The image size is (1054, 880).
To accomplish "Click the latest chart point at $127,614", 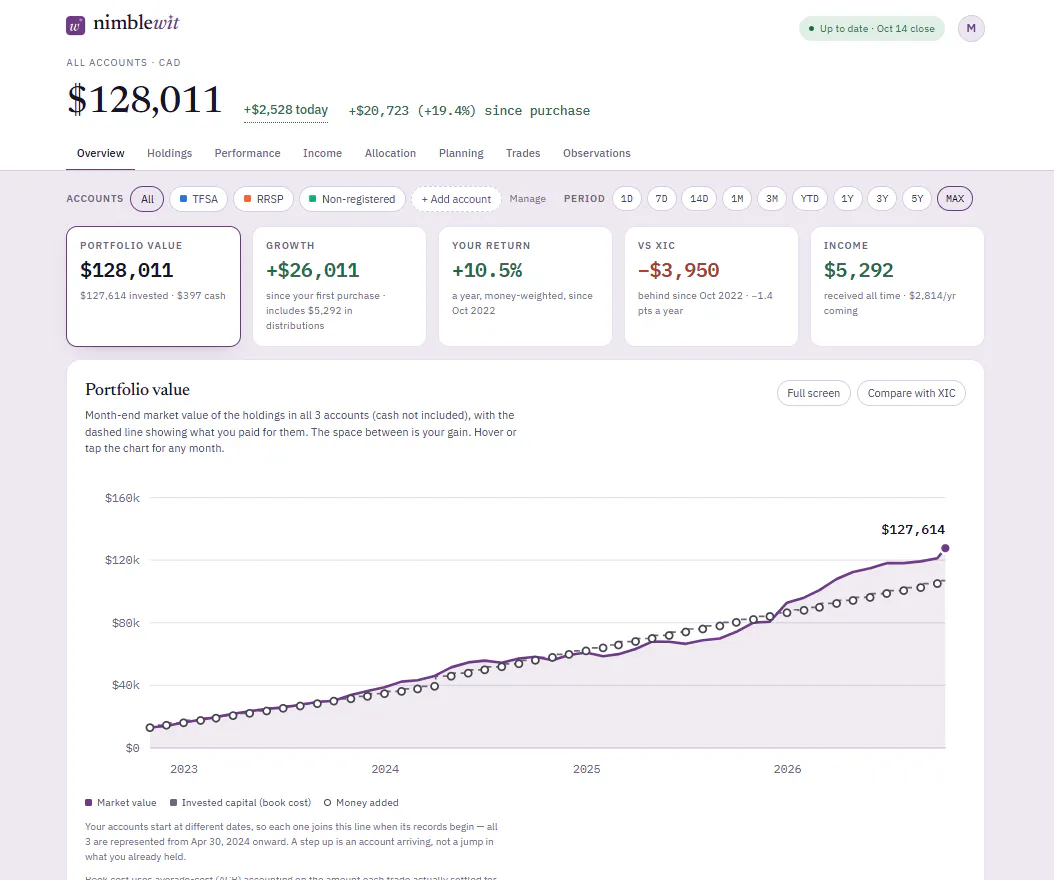I will [945, 549].
